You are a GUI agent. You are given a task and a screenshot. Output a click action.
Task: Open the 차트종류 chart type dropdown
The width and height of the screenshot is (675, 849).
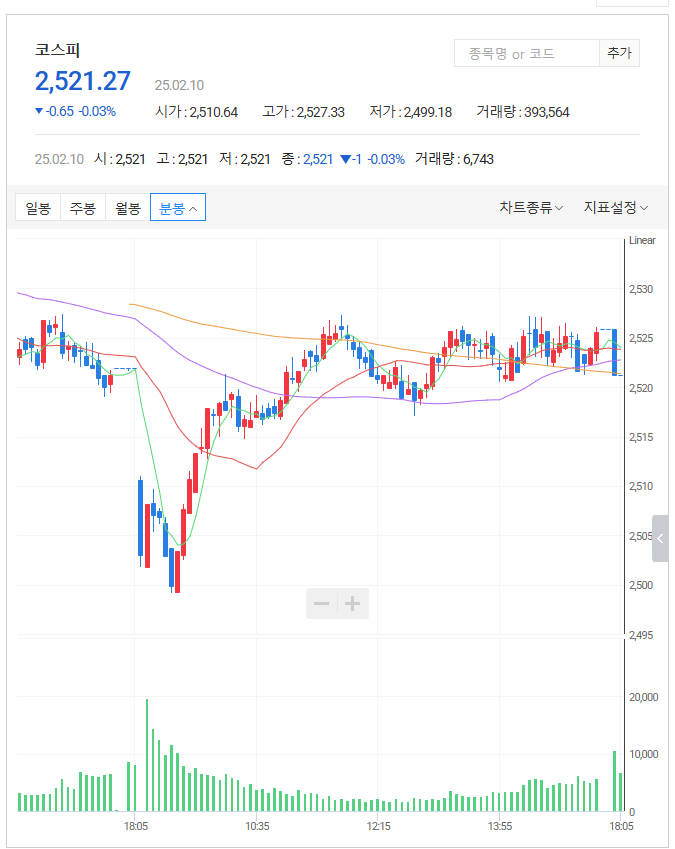tap(530, 207)
